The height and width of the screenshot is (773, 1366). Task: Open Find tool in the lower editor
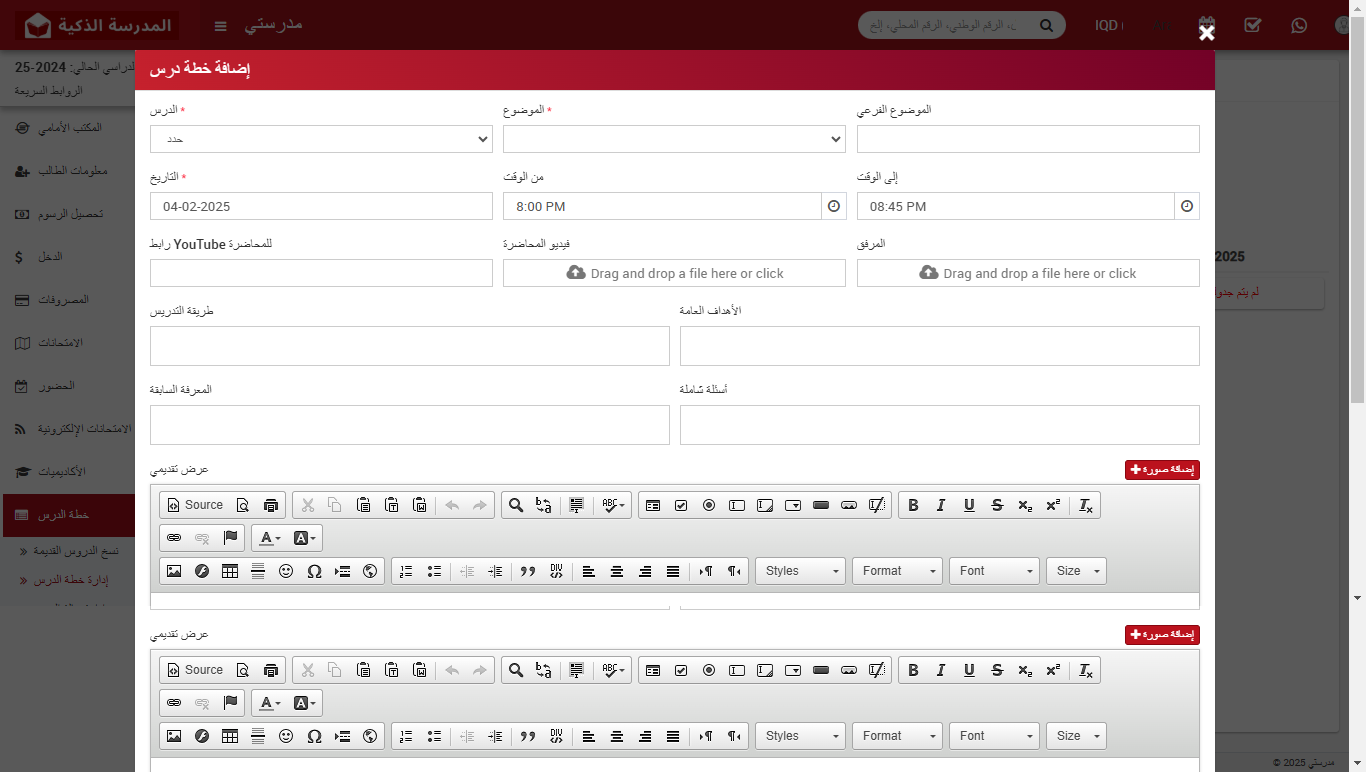pos(516,670)
